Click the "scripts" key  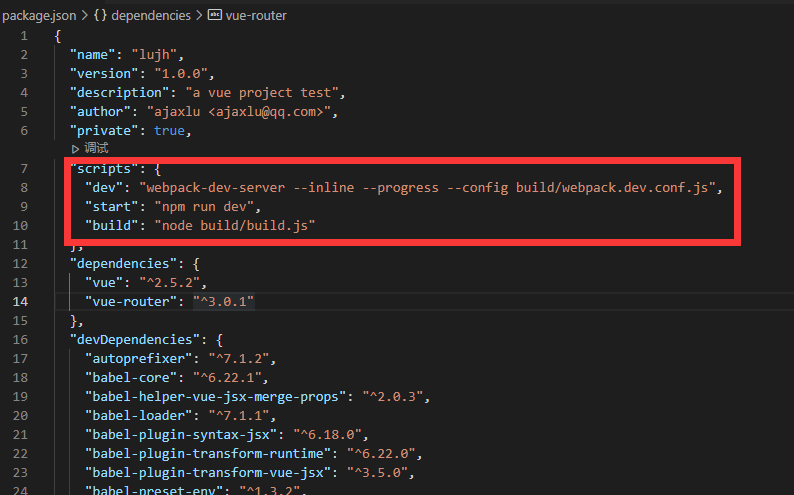tap(104, 169)
